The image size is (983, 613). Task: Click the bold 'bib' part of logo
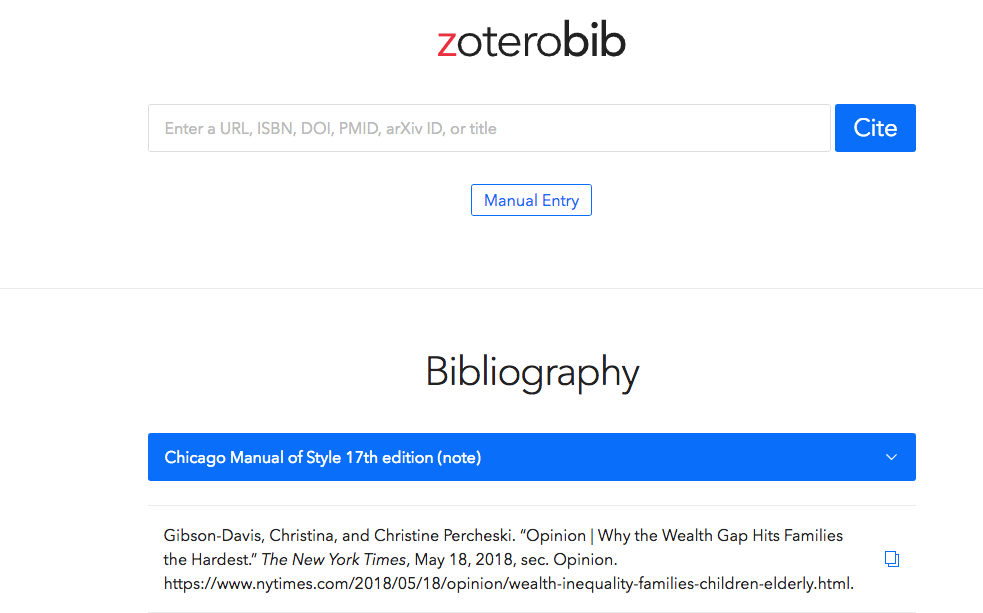coord(594,39)
